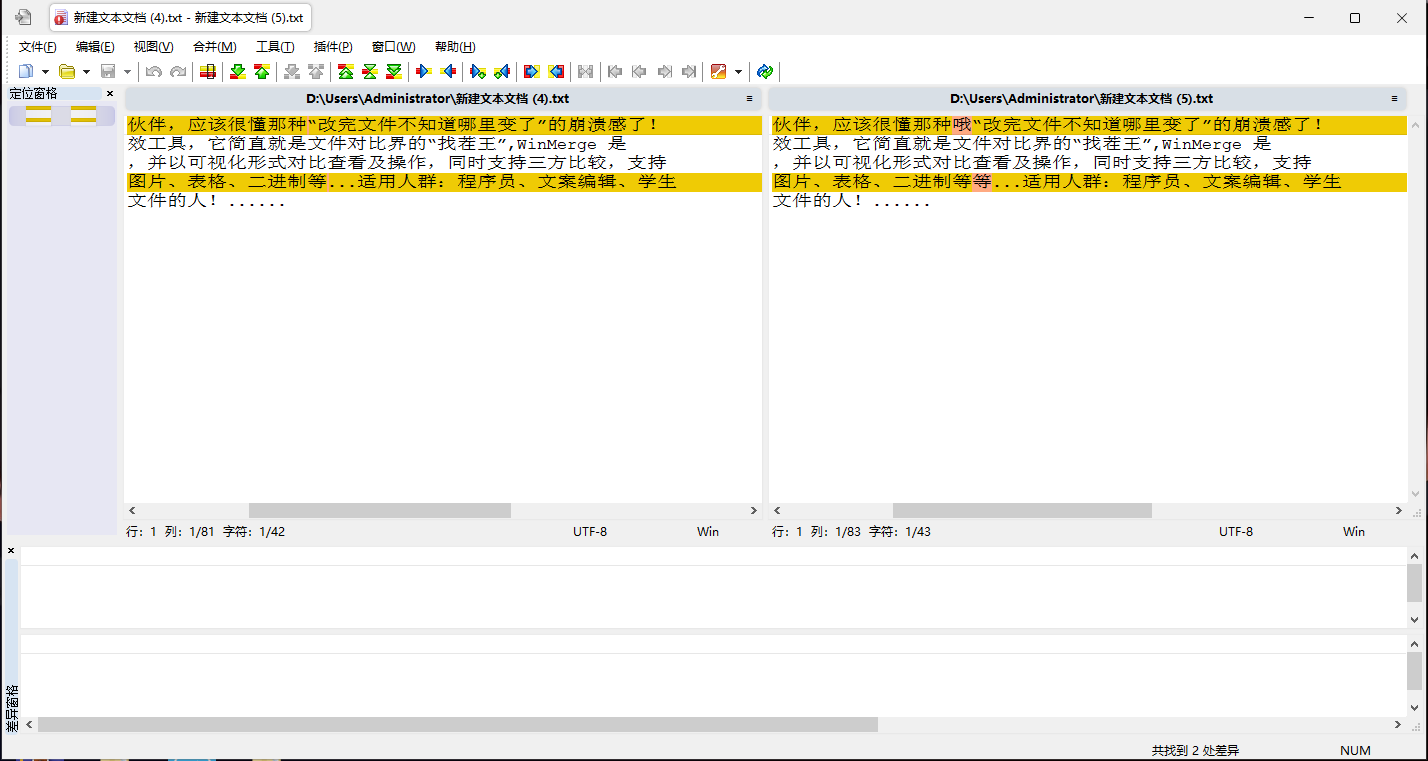
Task: Click NUM indicator in status bar
Action: tap(1355, 750)
